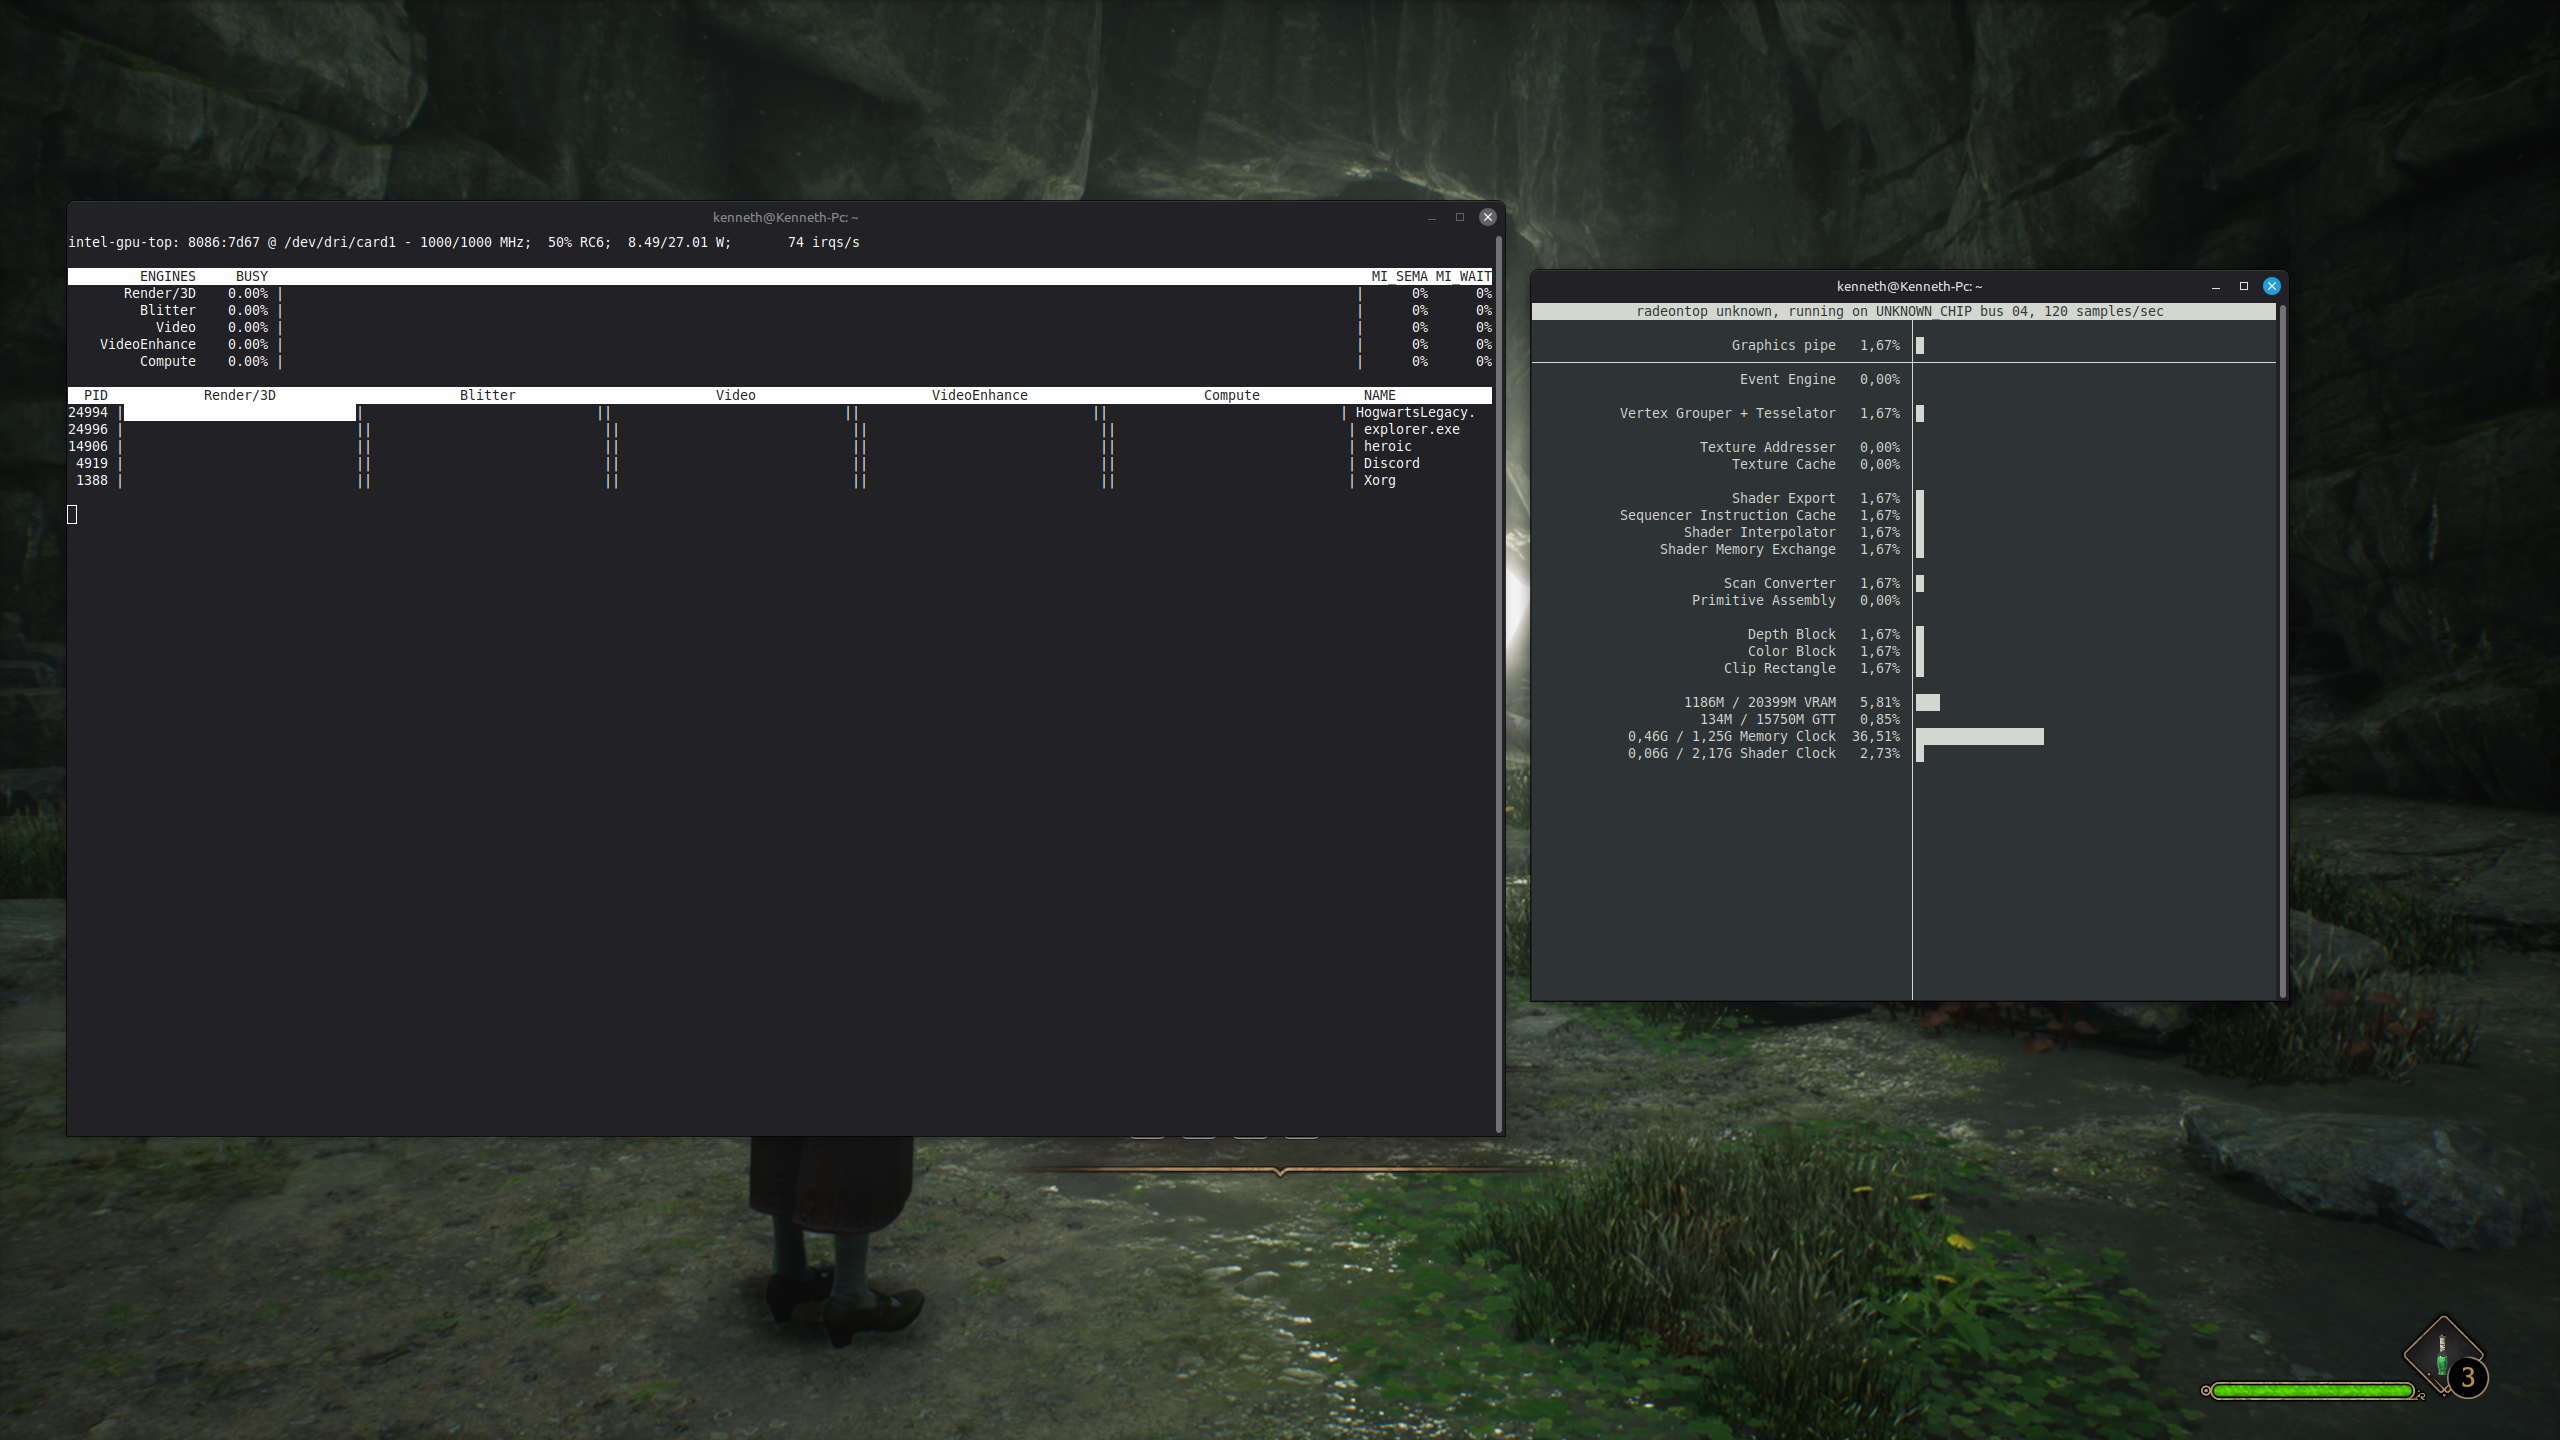Minimize the radeontop terminal window
Screen dimensions: 2560x1440
2216,286
